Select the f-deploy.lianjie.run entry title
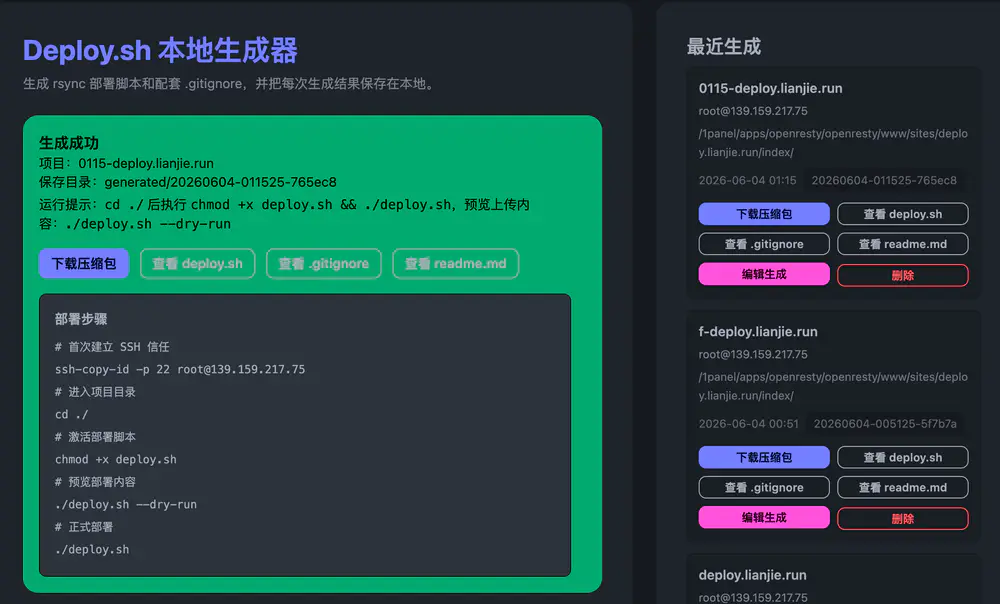1000x604 pixels. (x=758, y=332)
